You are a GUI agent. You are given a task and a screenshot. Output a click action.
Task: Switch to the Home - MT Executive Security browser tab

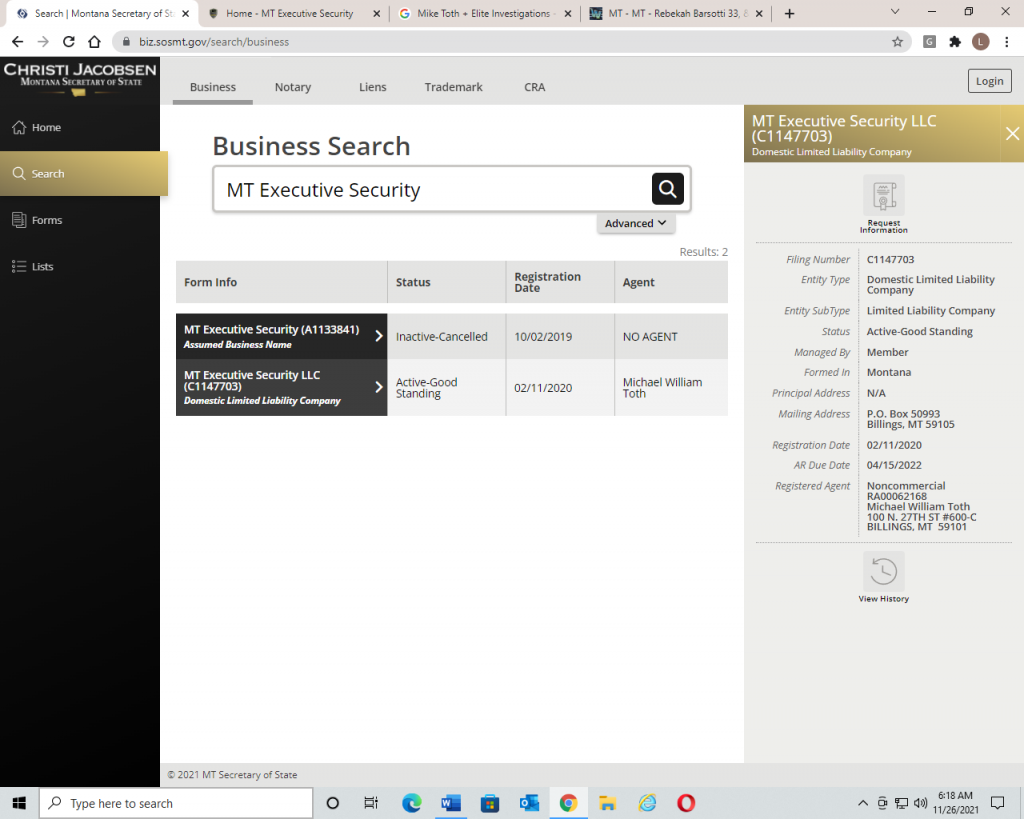288,14
